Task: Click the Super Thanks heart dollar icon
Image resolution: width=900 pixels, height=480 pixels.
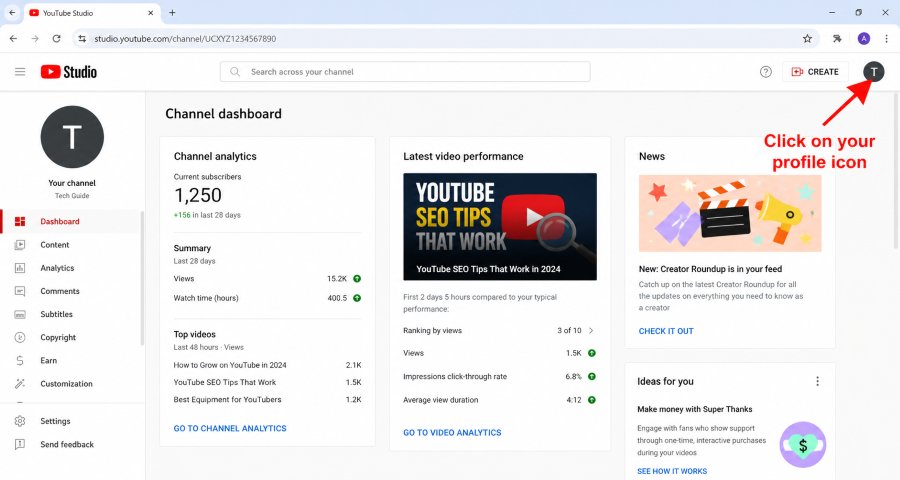Action: pyautogui.click(x=803, y=445)
